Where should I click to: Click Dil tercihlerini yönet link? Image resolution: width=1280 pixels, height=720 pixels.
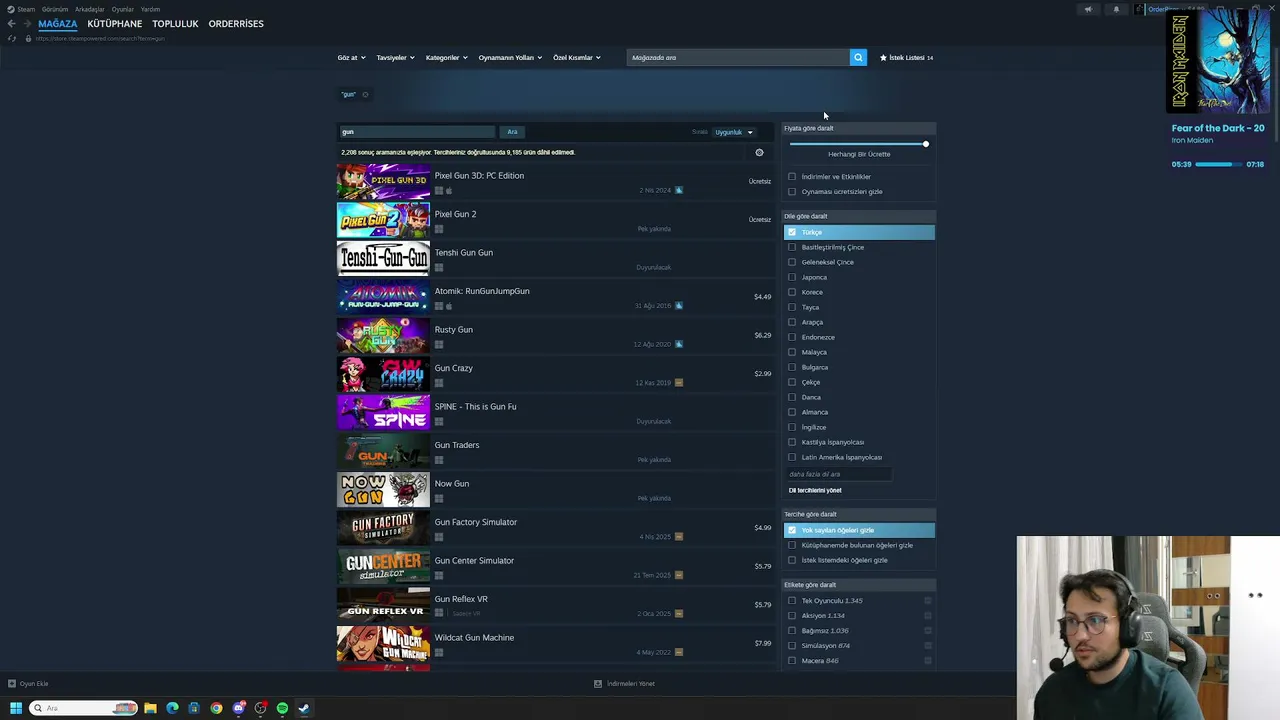(x=815, y=490)
